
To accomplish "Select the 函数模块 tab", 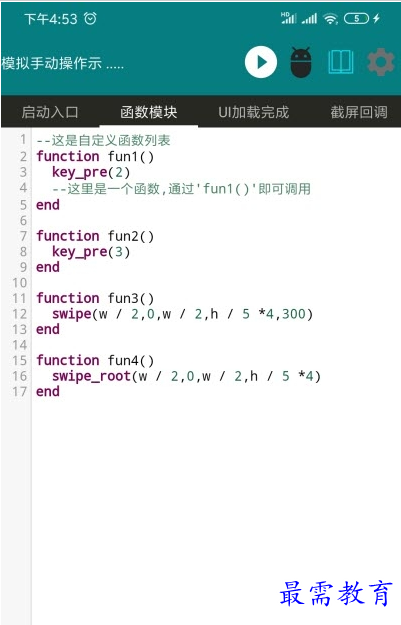I will coord(149,112).
